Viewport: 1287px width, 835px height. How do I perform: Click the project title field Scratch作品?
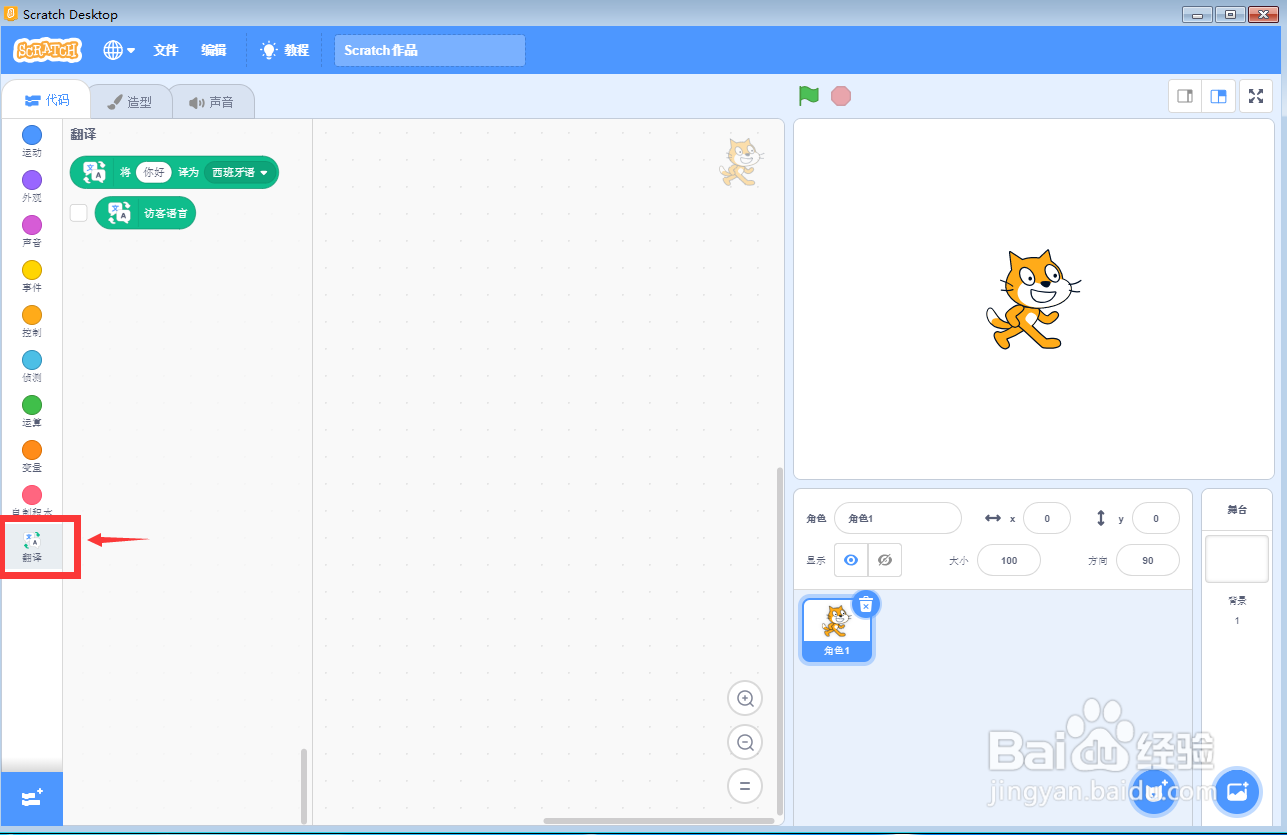click(x=429, y=50)
